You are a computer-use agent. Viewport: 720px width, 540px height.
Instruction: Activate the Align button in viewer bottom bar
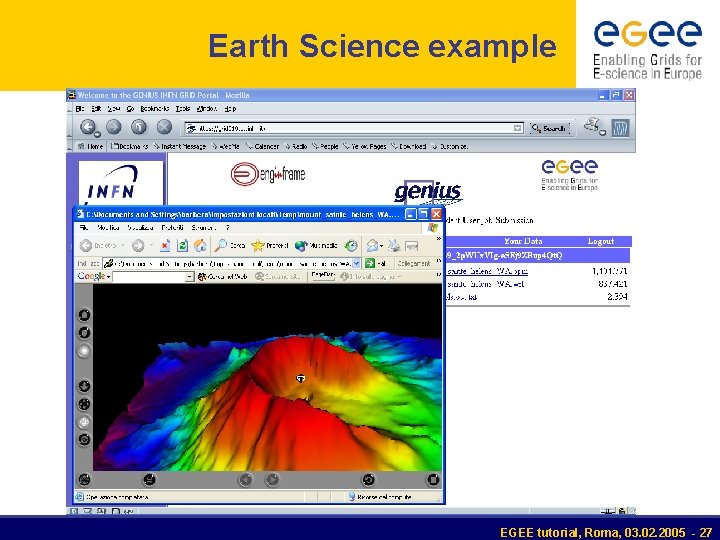(x=149, y=480)
